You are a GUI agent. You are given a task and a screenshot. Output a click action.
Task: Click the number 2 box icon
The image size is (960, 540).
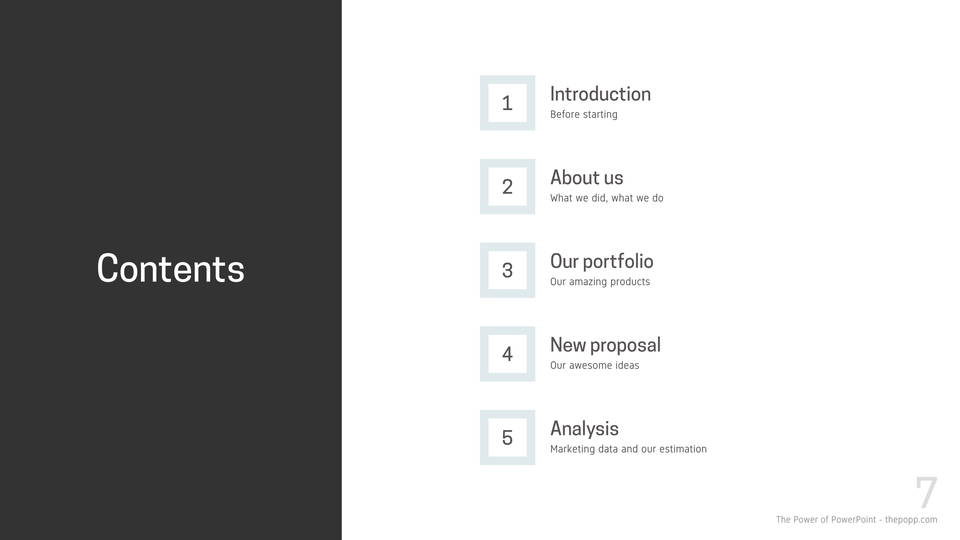point(507,187)
